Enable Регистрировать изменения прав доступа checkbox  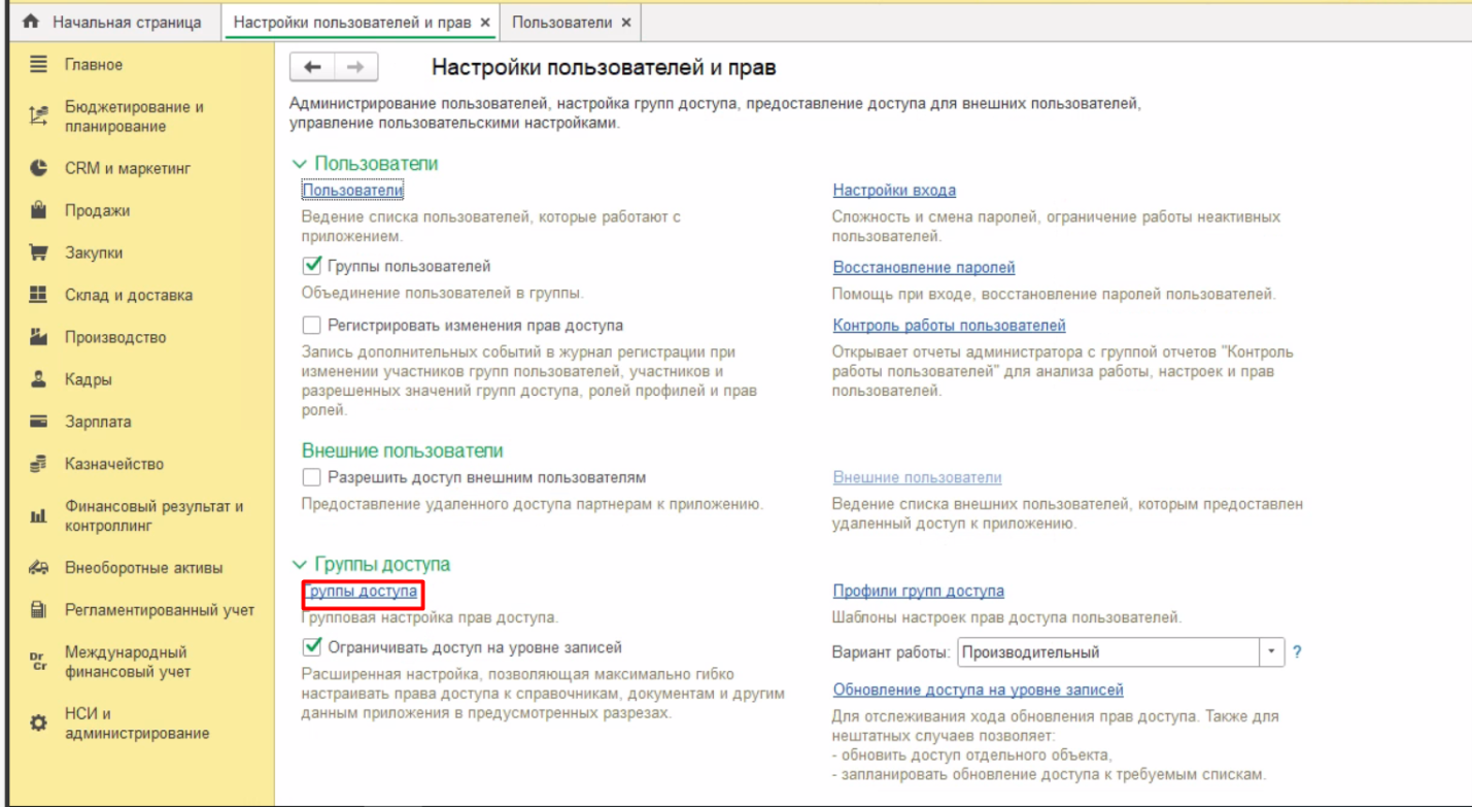point(312,325)
